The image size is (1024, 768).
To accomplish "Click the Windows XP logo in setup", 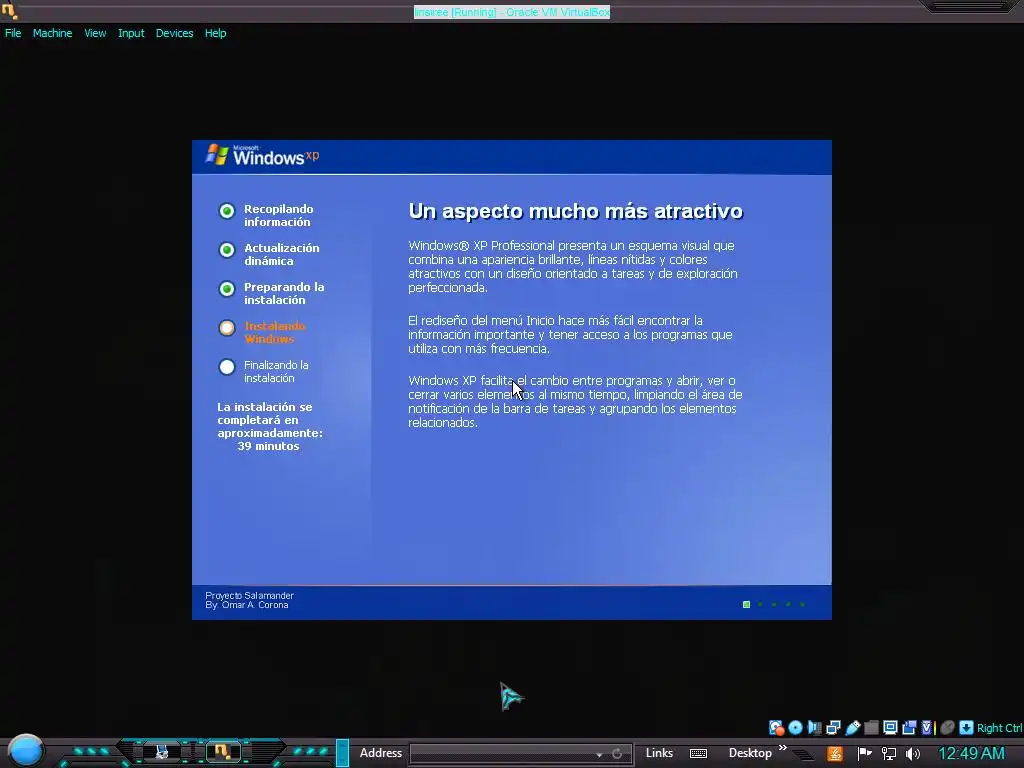I will click(x=262, y=155).
